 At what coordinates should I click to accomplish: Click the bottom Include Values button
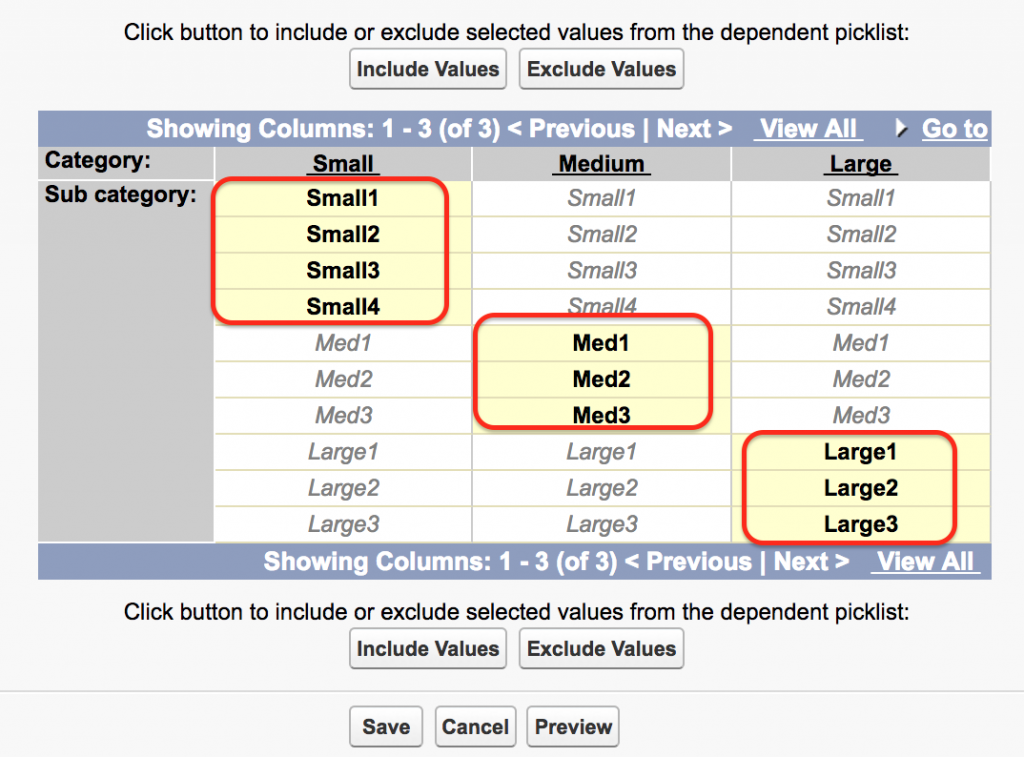click(428, 649)
